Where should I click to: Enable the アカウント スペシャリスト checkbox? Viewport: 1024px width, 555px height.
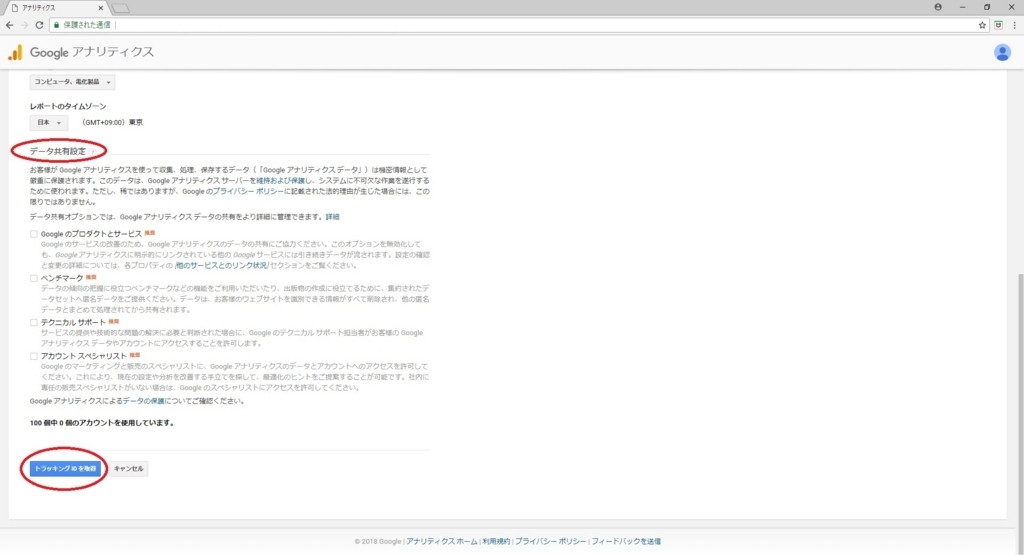[33, 357]
